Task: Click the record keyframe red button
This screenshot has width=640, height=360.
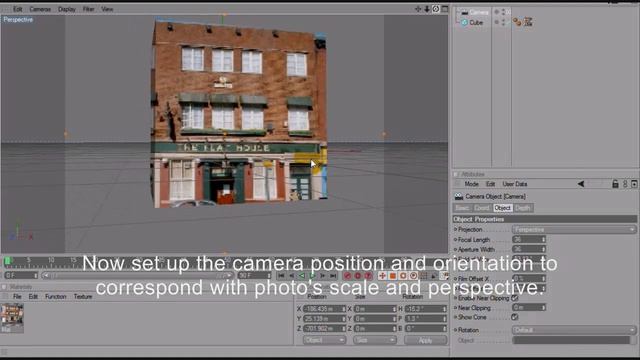Action: (x=347, y=276)
